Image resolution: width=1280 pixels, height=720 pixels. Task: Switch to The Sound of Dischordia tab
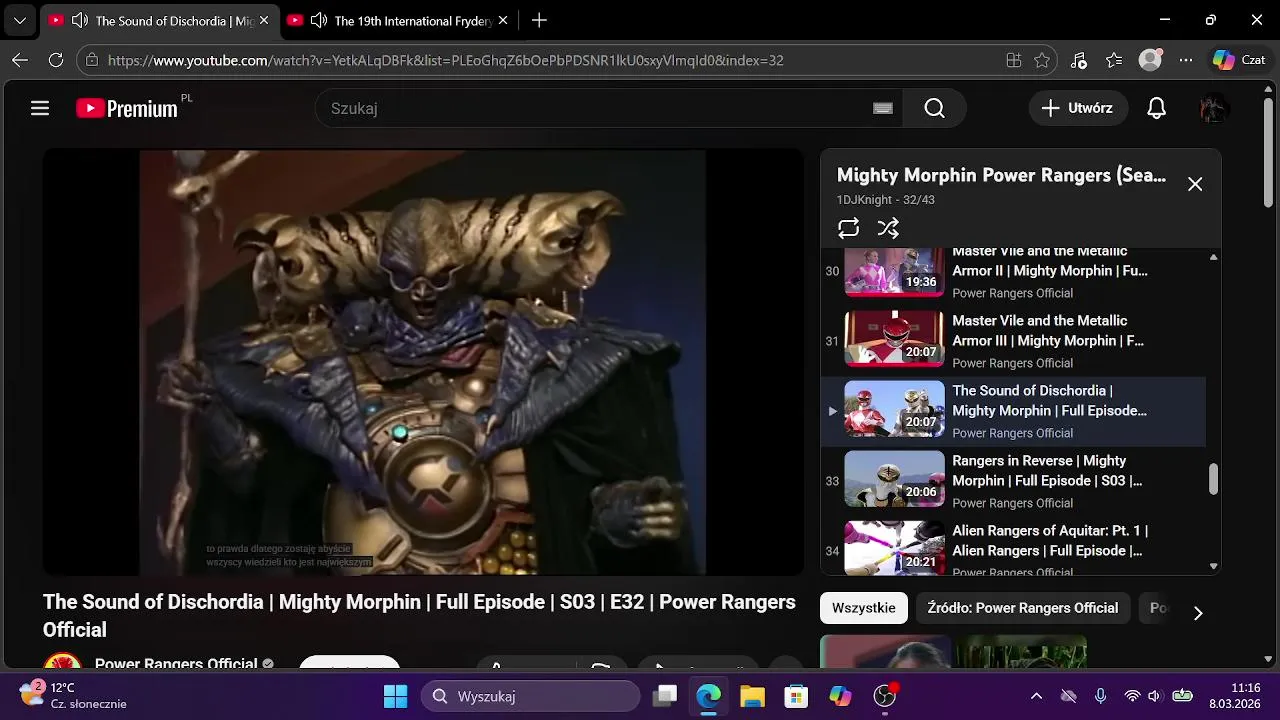pos(160,20)
